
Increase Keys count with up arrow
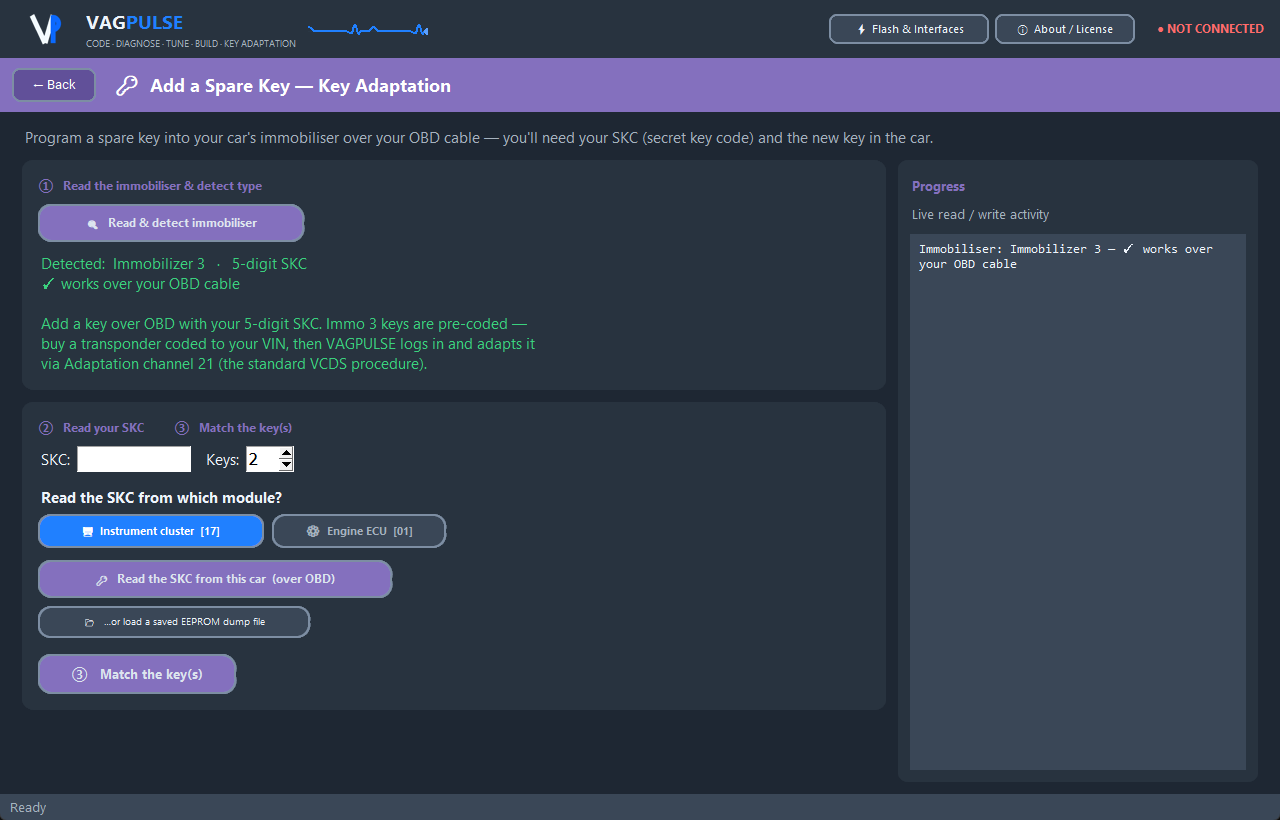pyautogui.click(x=286, y=453)
